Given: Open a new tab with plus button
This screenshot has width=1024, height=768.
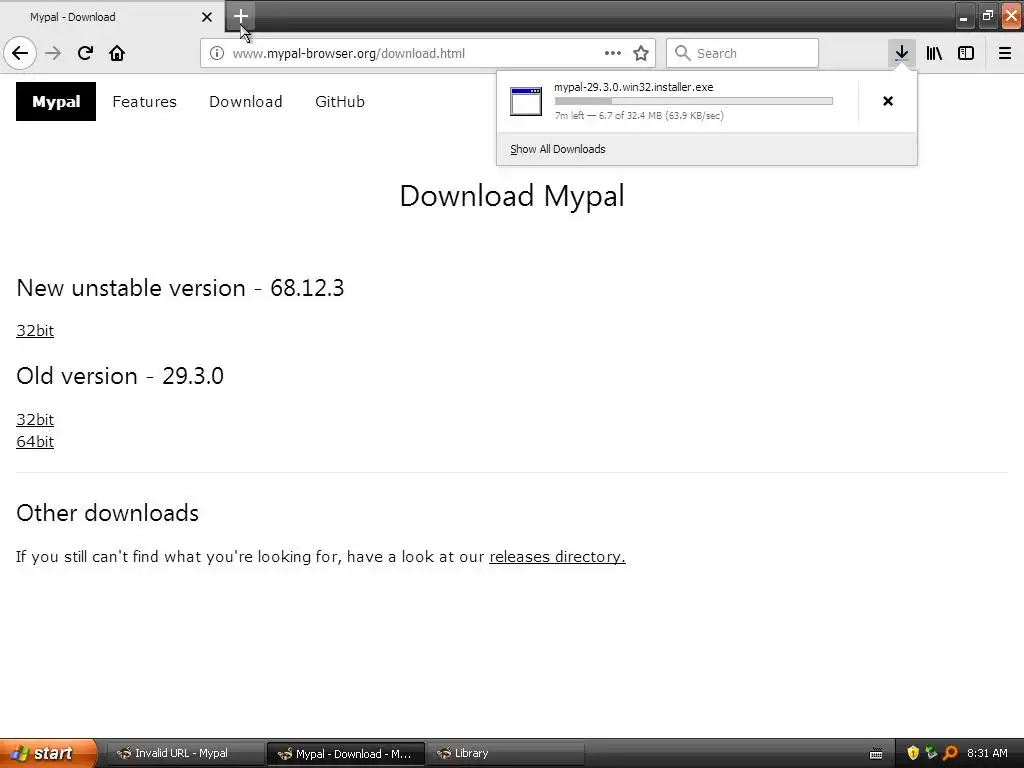Looking at the screenshot, I should [x=240, y=16].
